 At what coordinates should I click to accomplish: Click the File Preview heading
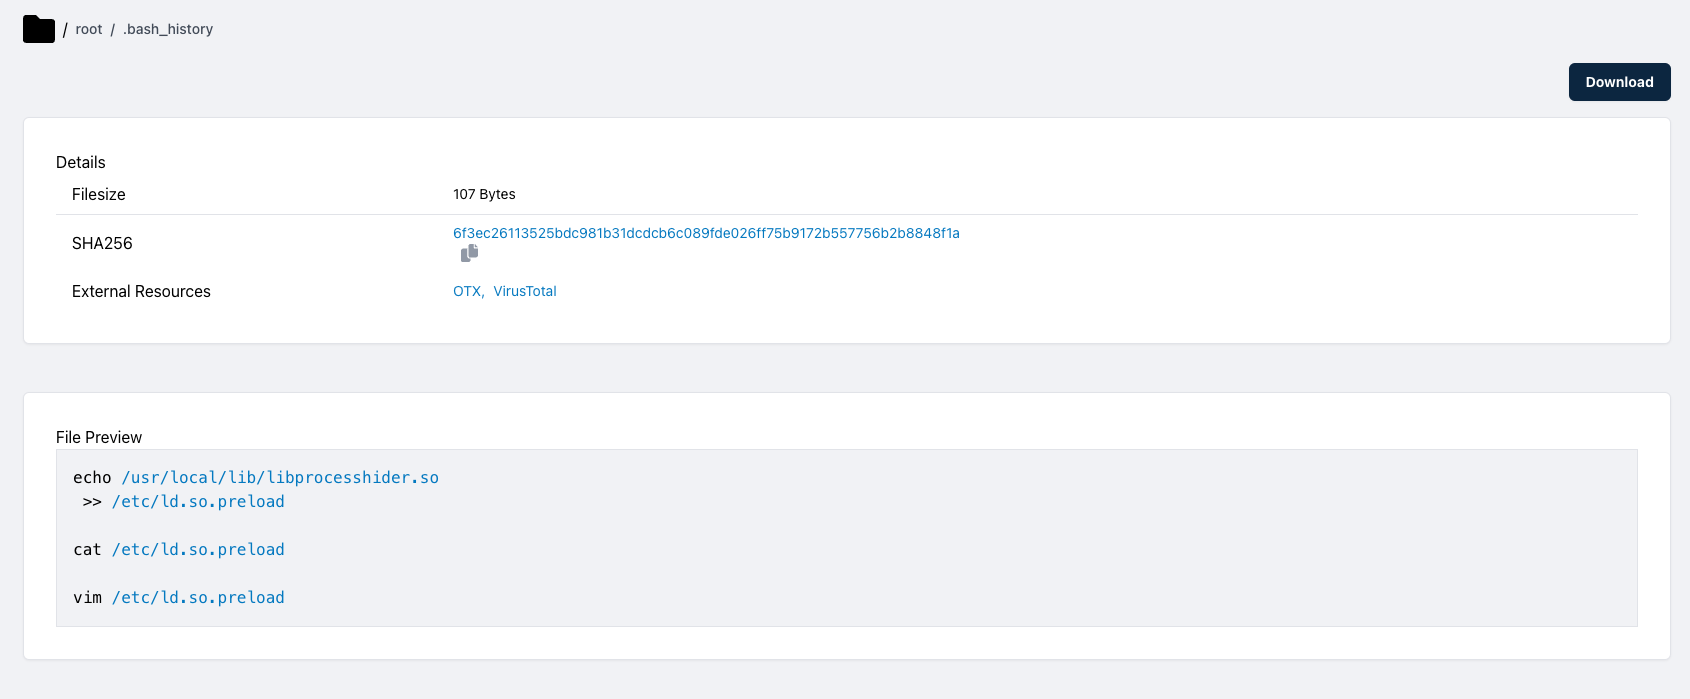point(99,437)
